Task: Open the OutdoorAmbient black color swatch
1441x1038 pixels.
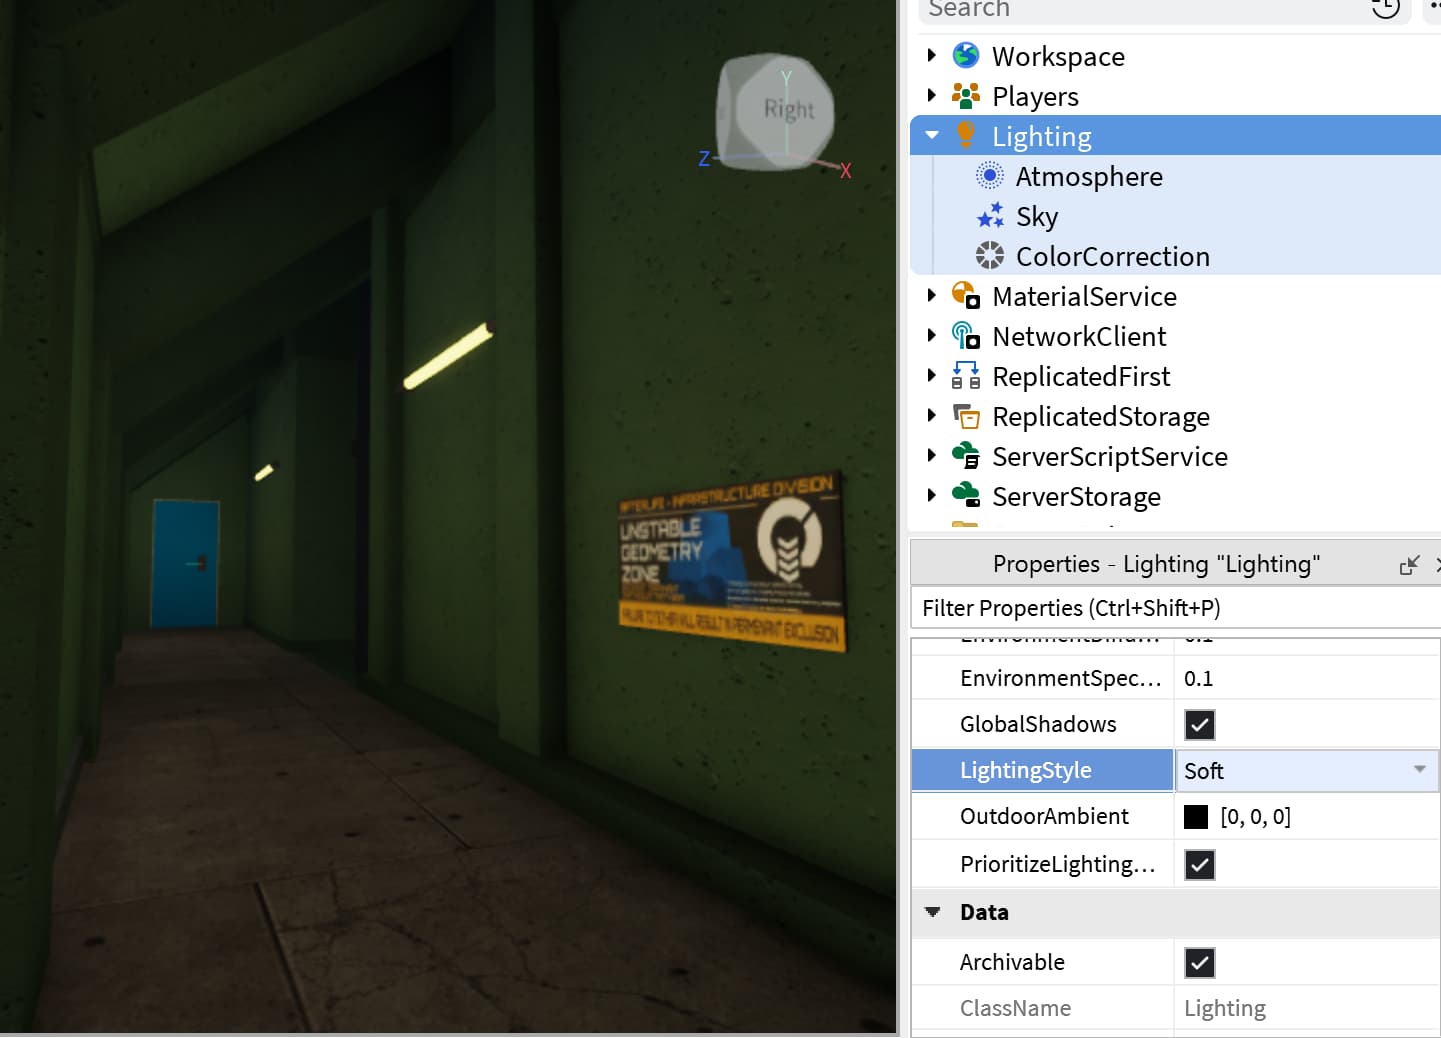Action: (1196, 816)
